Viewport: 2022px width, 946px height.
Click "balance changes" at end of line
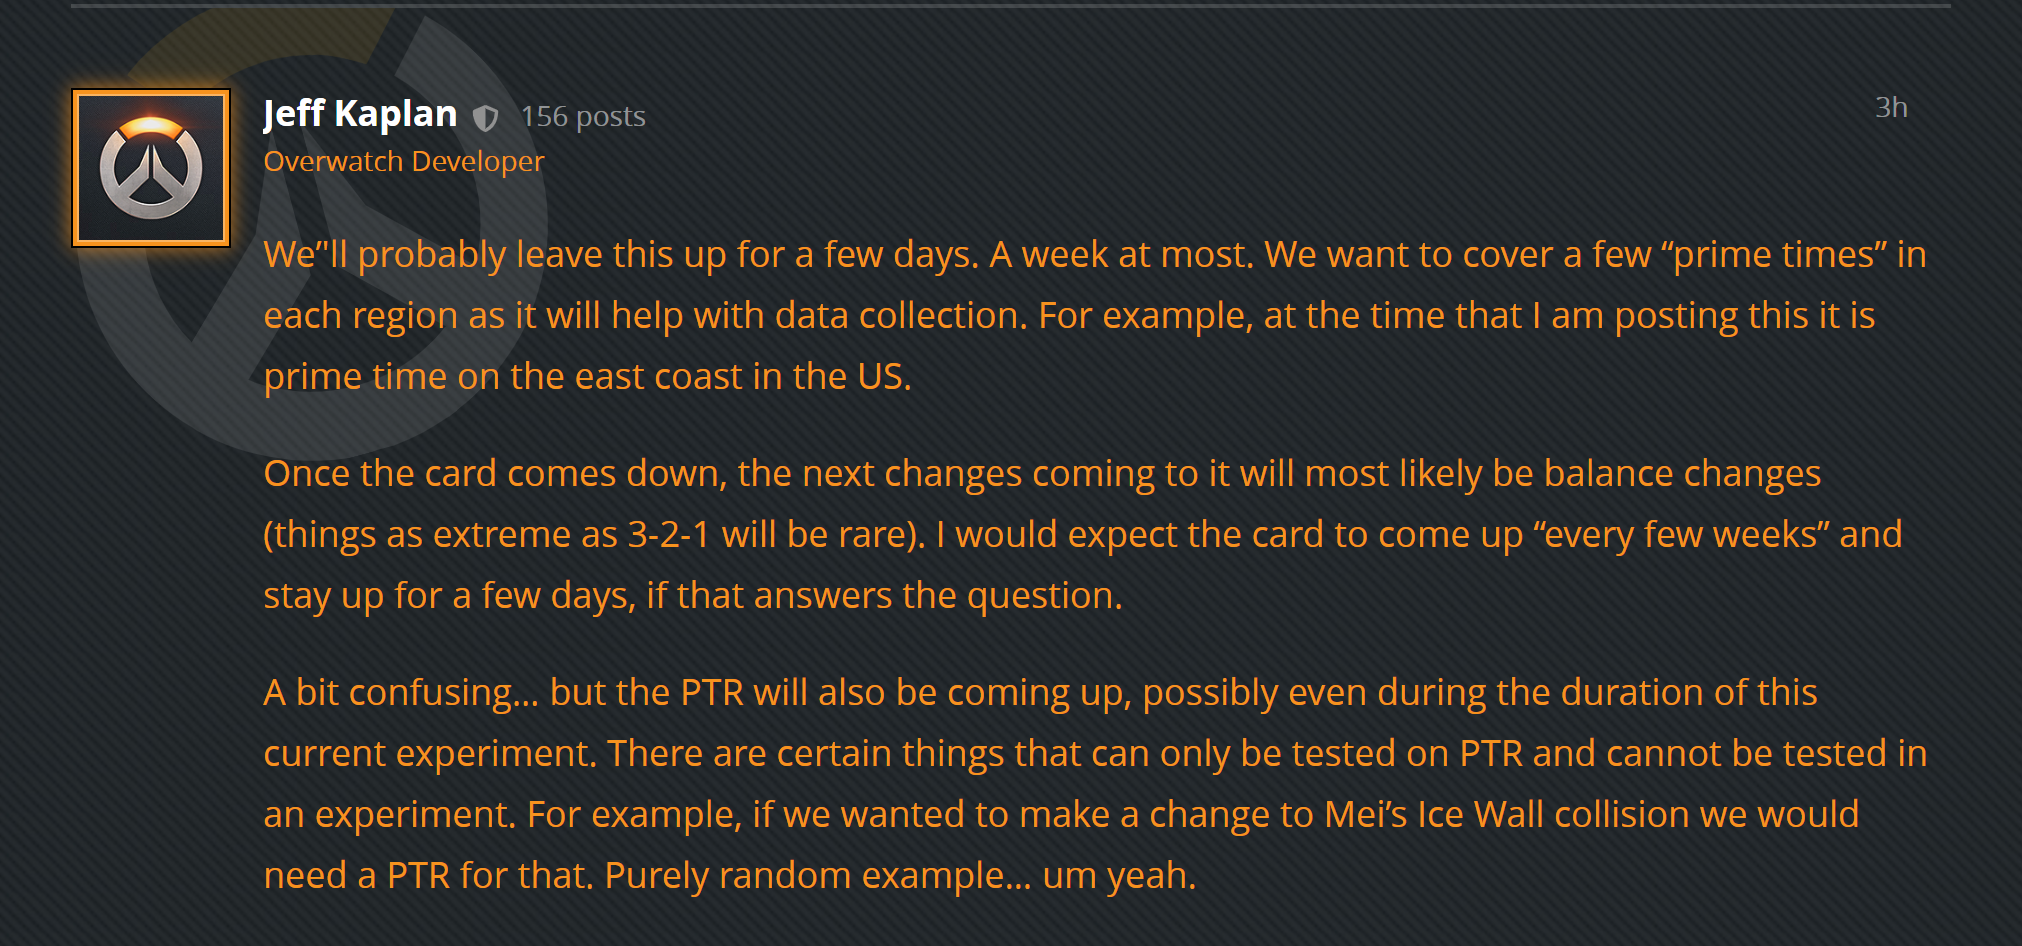click(x=1682, y=473)
